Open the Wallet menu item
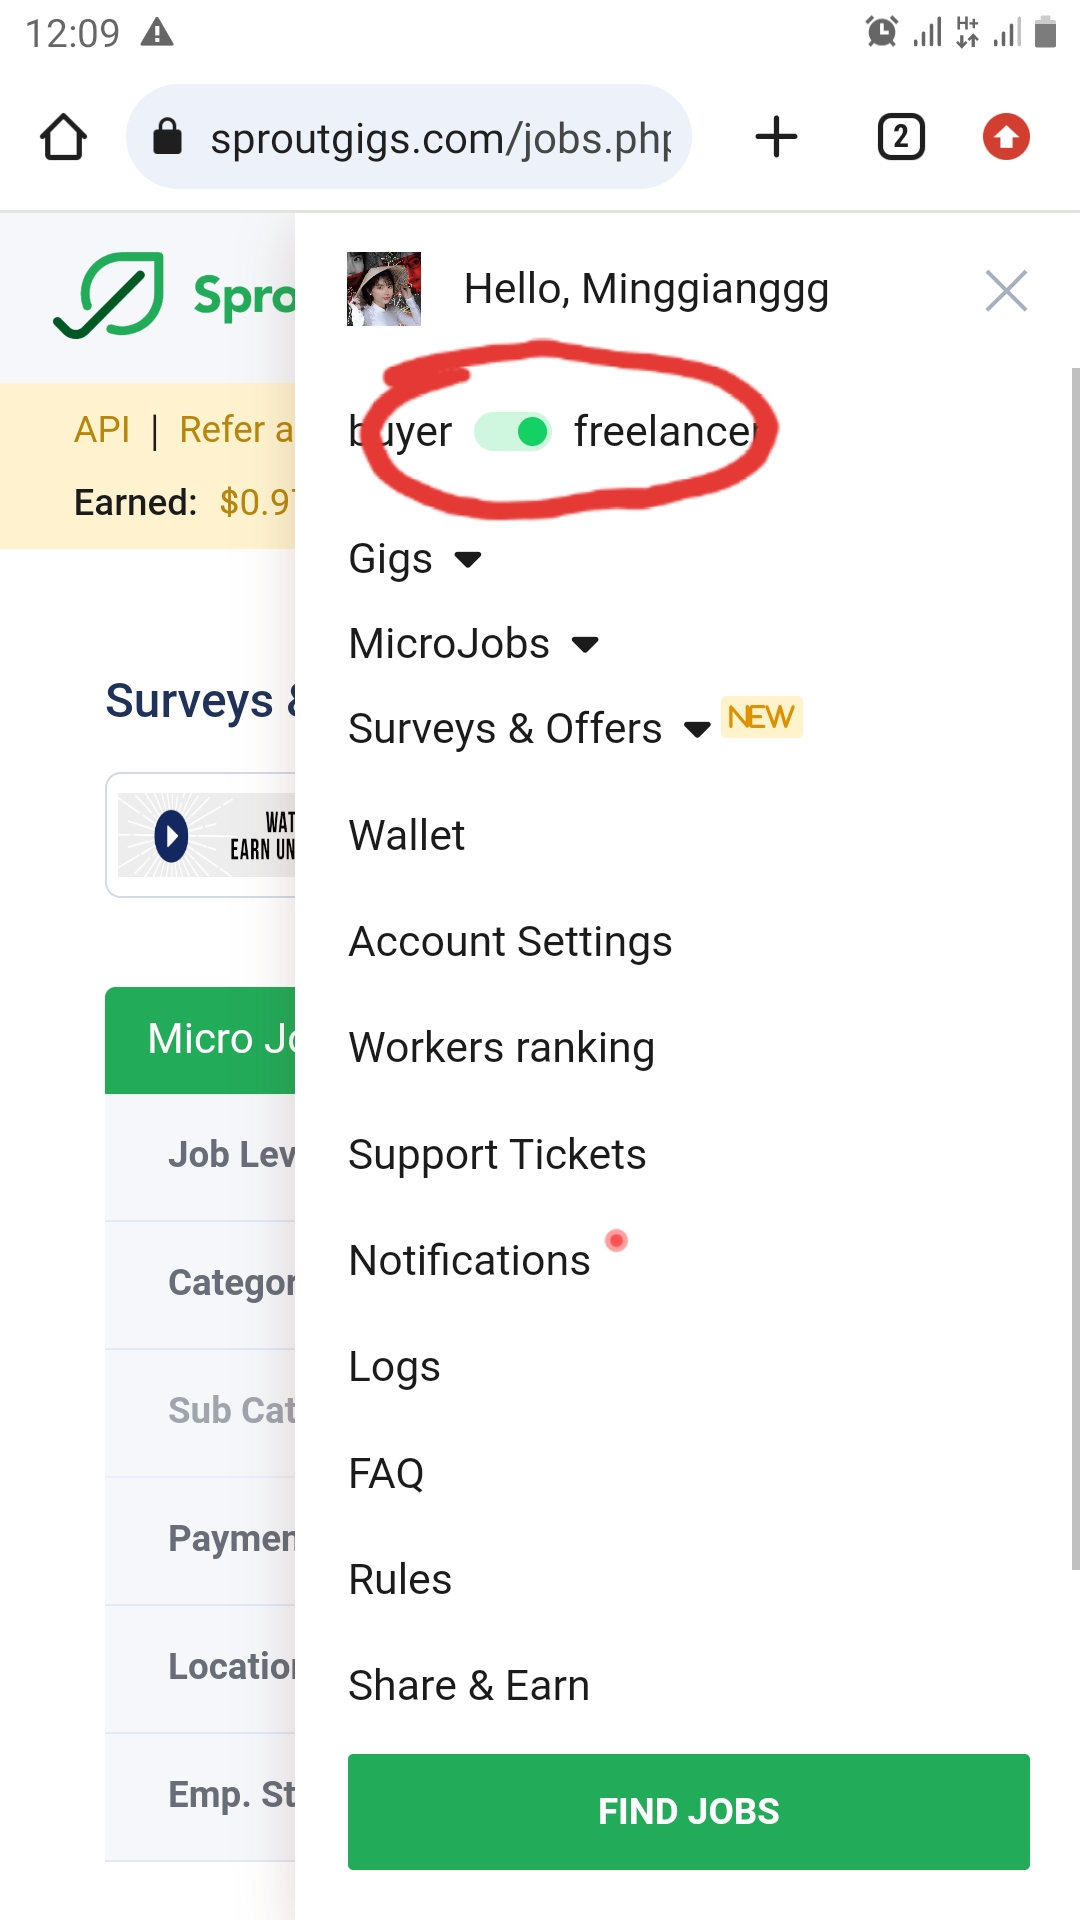 pos(406,835)
